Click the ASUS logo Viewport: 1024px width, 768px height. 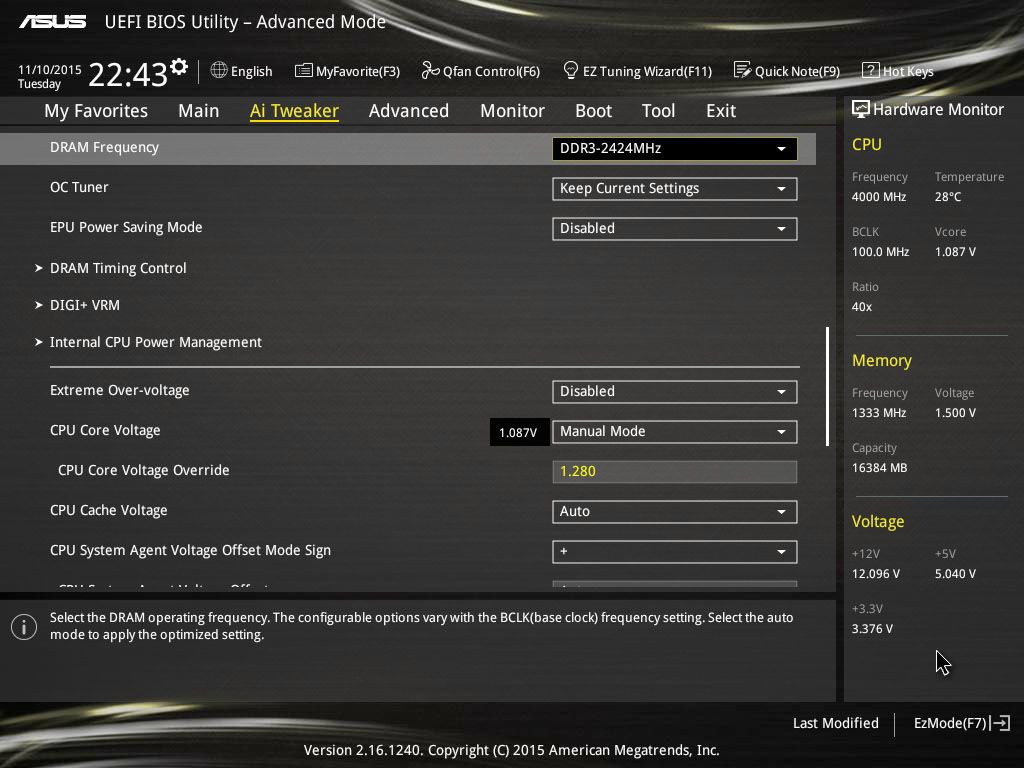point(52,22)
